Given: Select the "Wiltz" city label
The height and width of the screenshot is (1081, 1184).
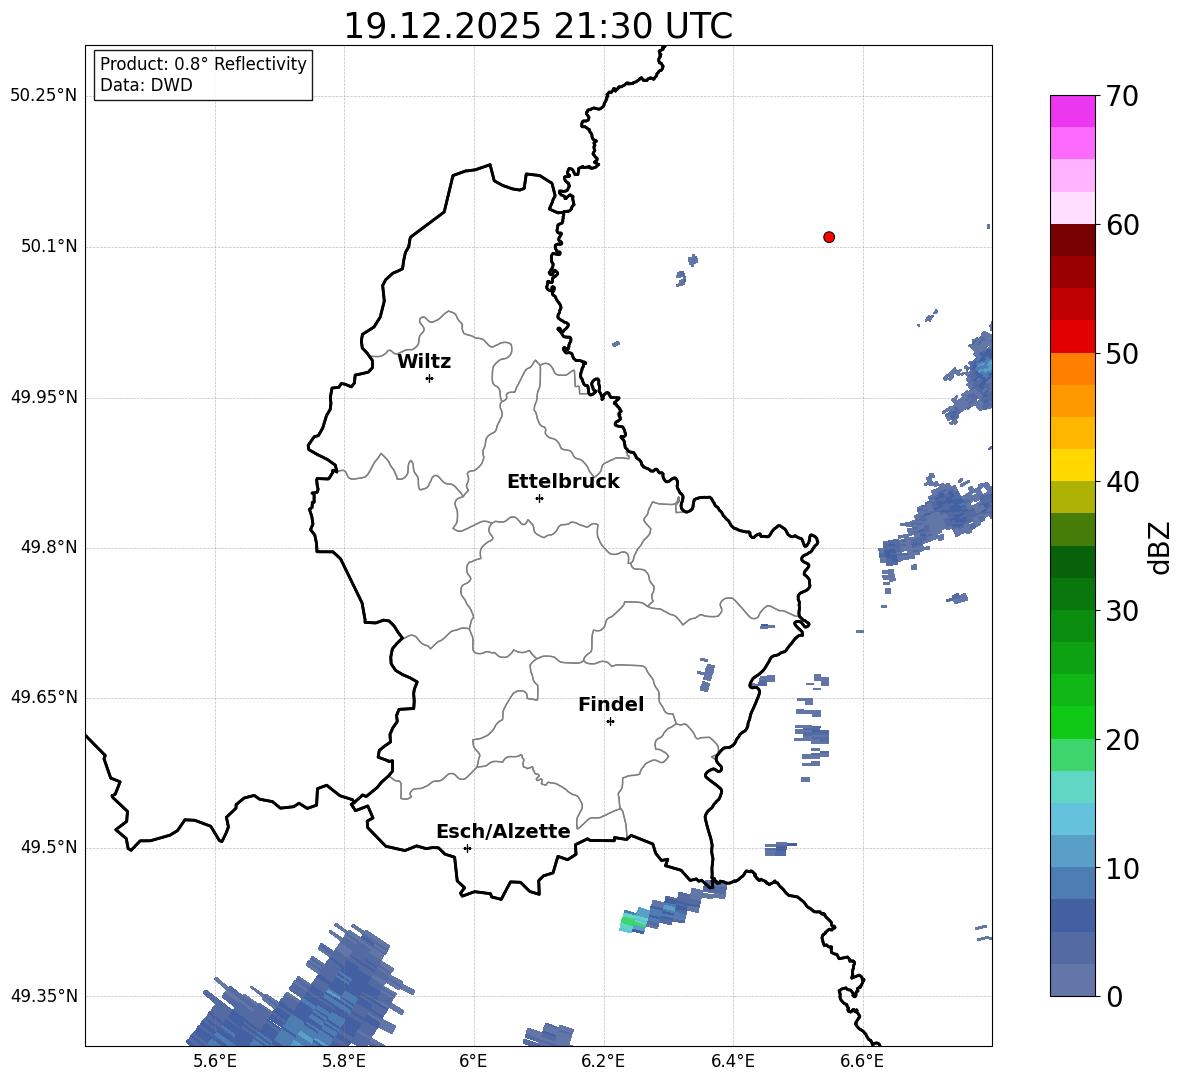Looking at the screenshot, I should coord(424,362).
